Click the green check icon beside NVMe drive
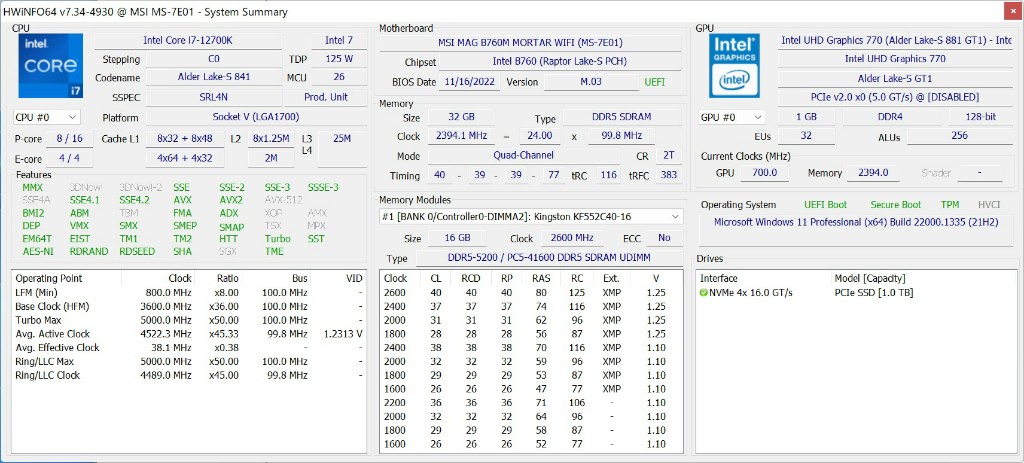Viewport: 1024px width, 463px height. pyautogui.click(x=703, y=292)
